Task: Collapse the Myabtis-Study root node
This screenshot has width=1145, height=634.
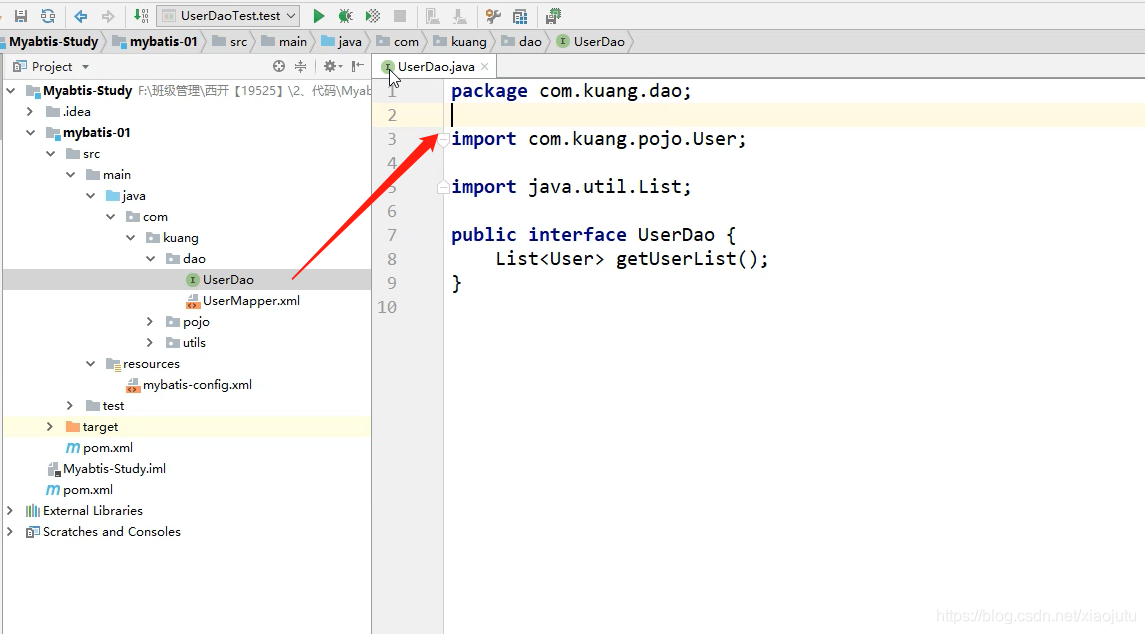Action: click(x=10, y=91)
